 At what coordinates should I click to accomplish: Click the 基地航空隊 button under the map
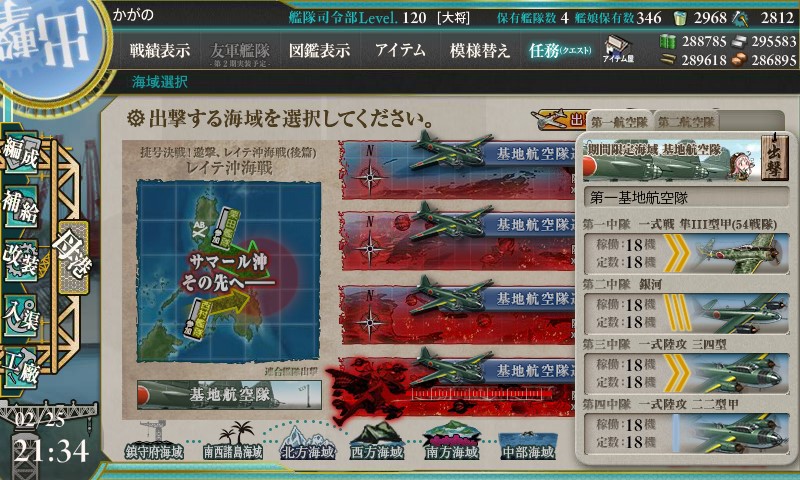pos(229,395)
